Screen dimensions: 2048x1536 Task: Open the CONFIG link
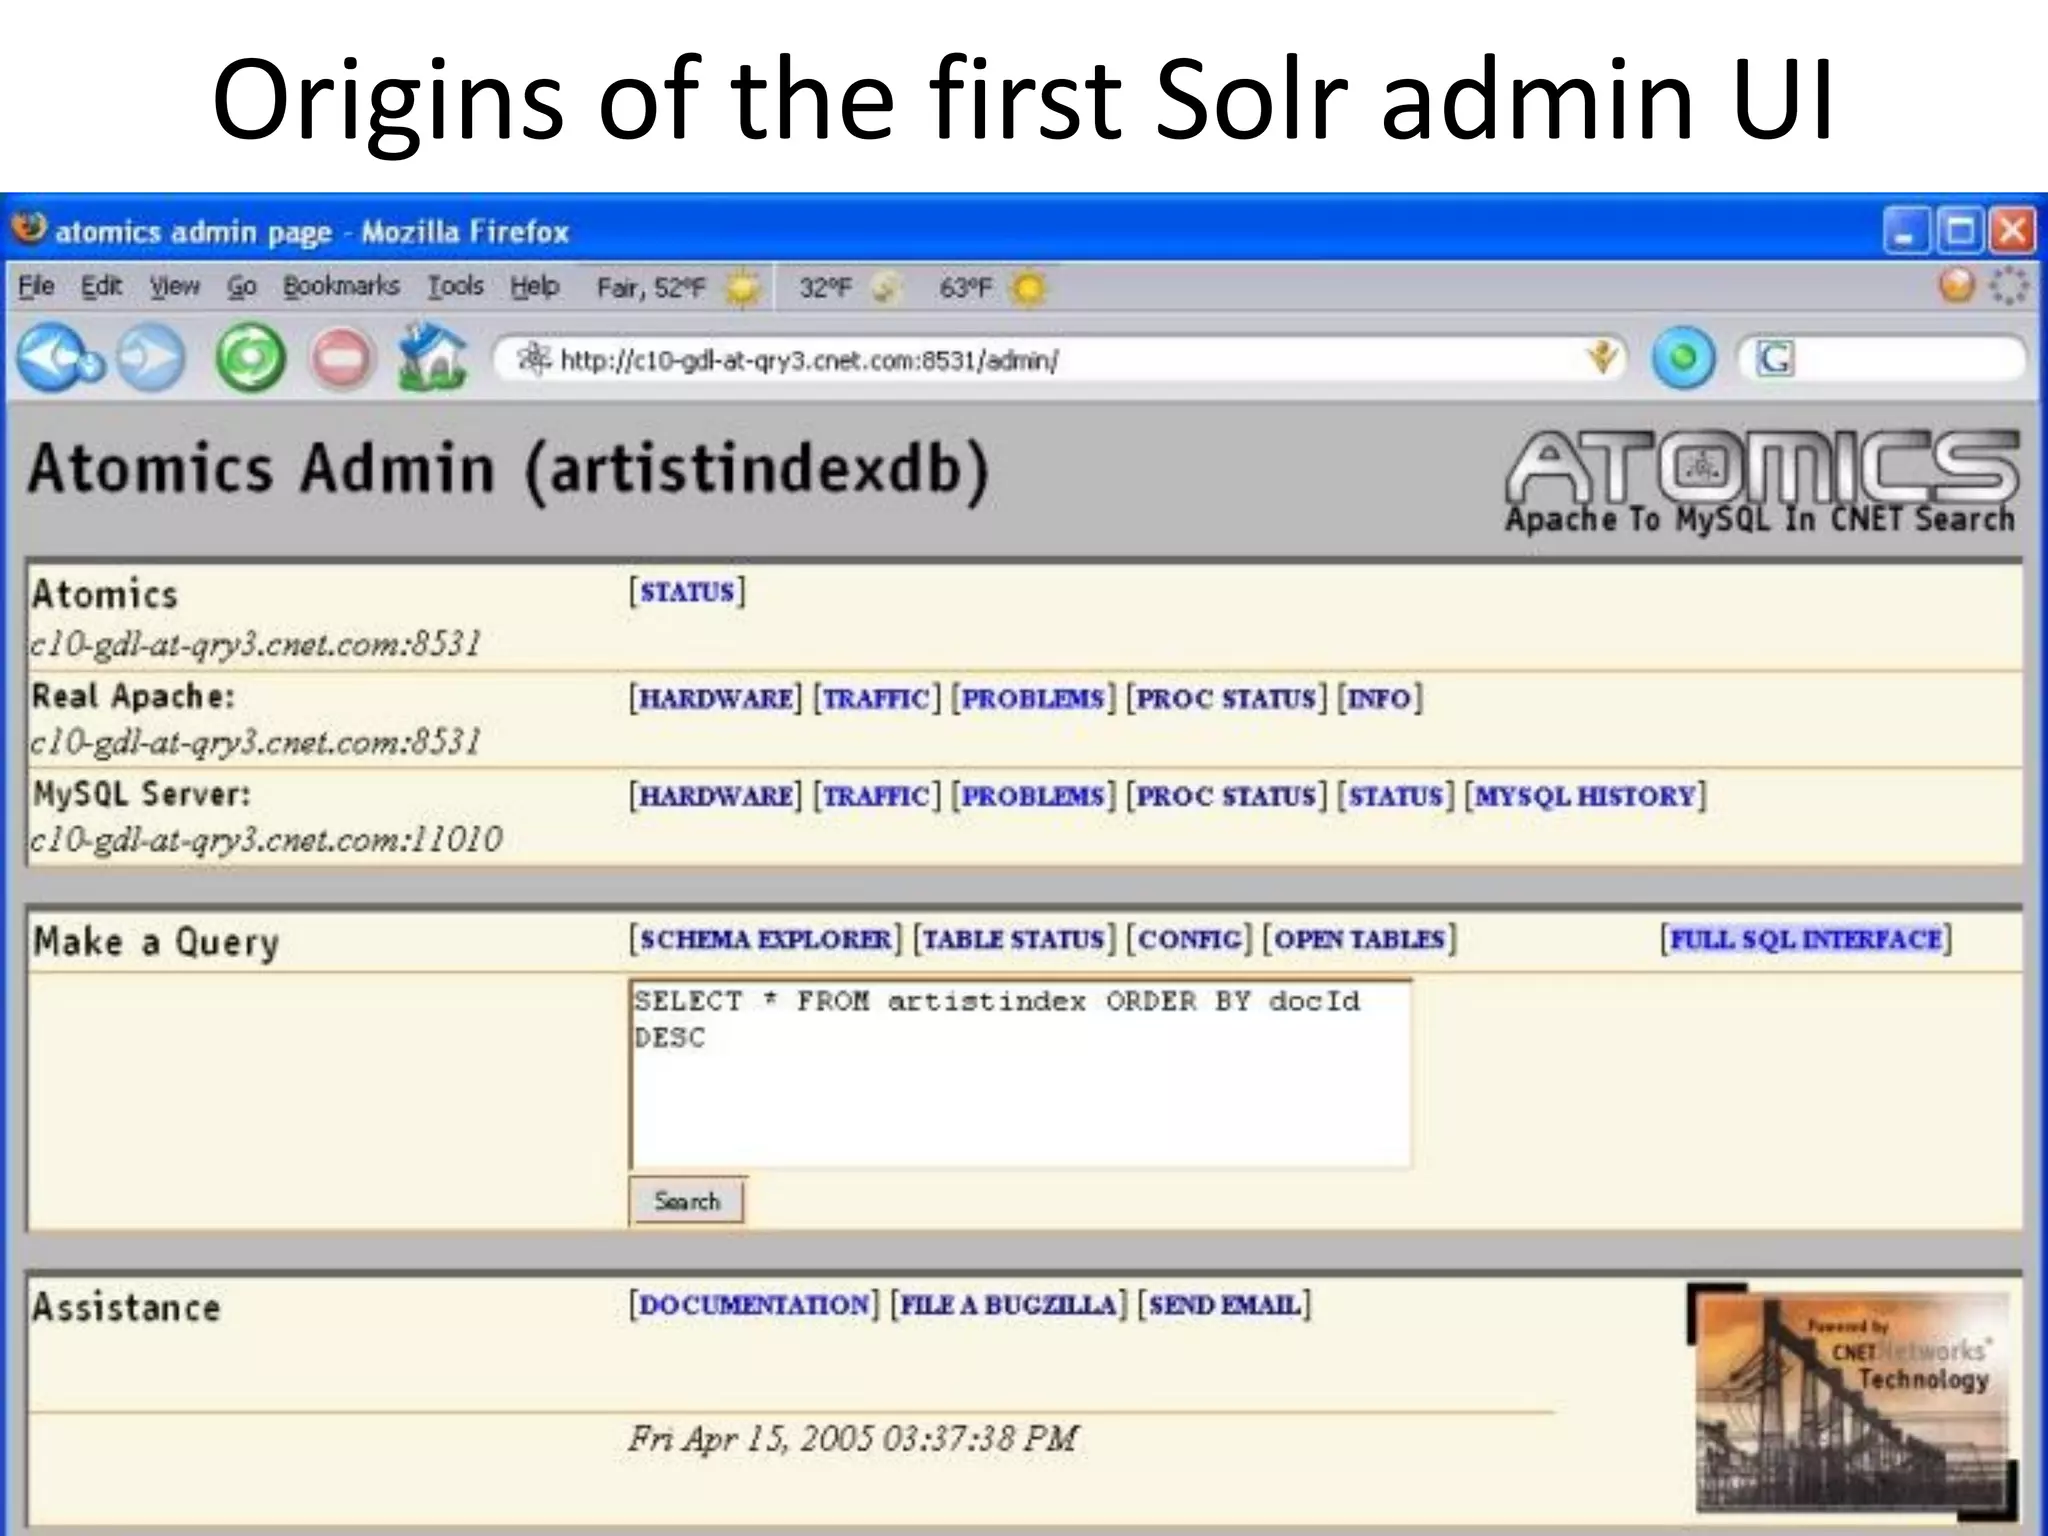(x=1189, y=940)
